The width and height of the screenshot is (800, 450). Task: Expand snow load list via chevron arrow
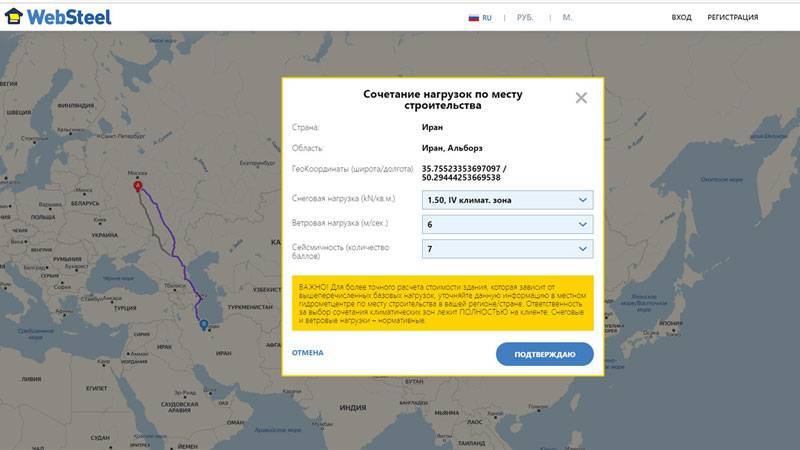[583, 200]
